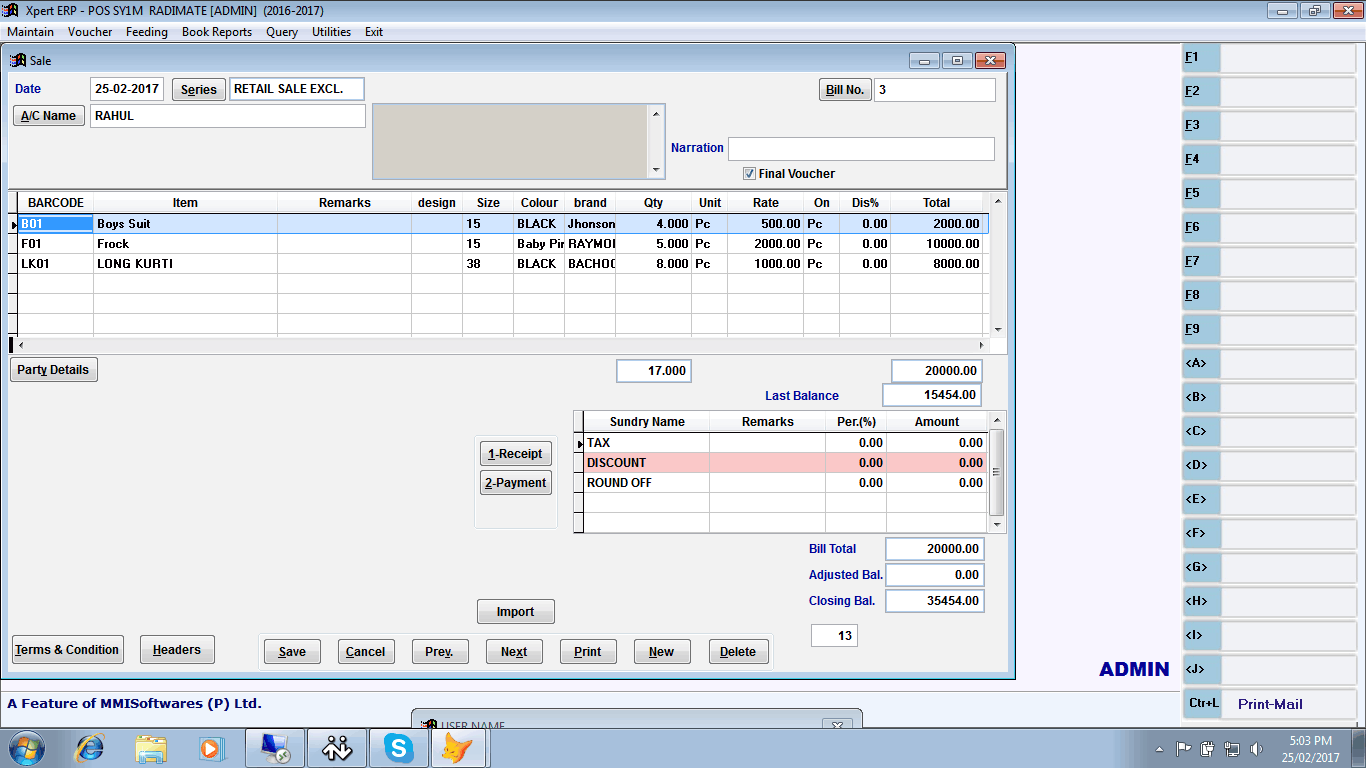Expand the Series selection button
This screenshot has height=768, width=1366.
198,90
